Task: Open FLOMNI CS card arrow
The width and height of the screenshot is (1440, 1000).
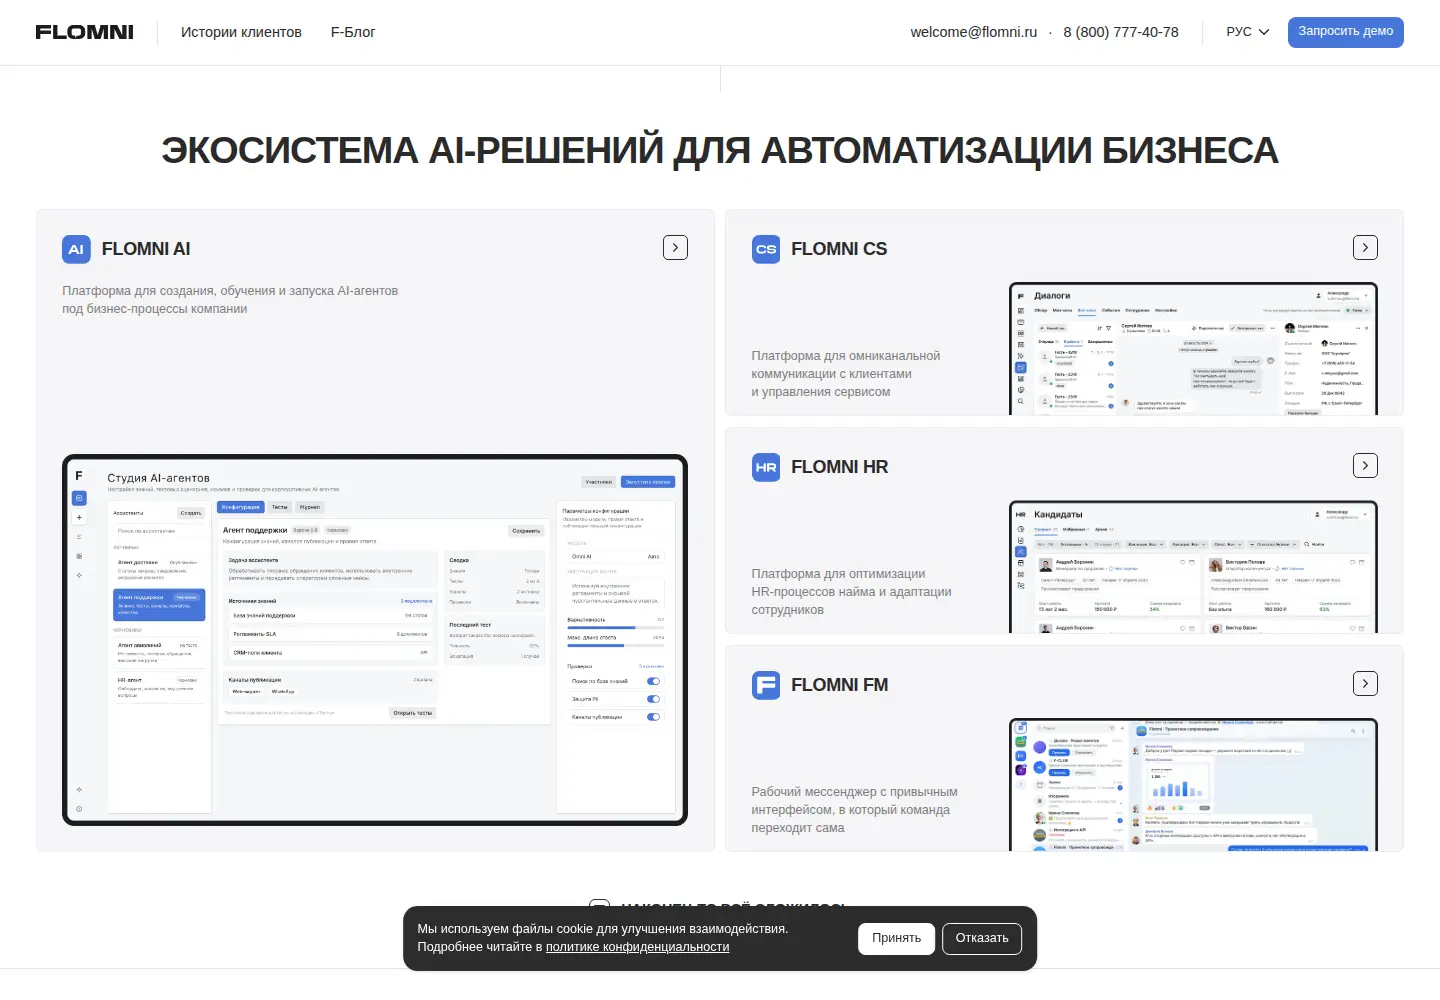Action: [1365, 248]
